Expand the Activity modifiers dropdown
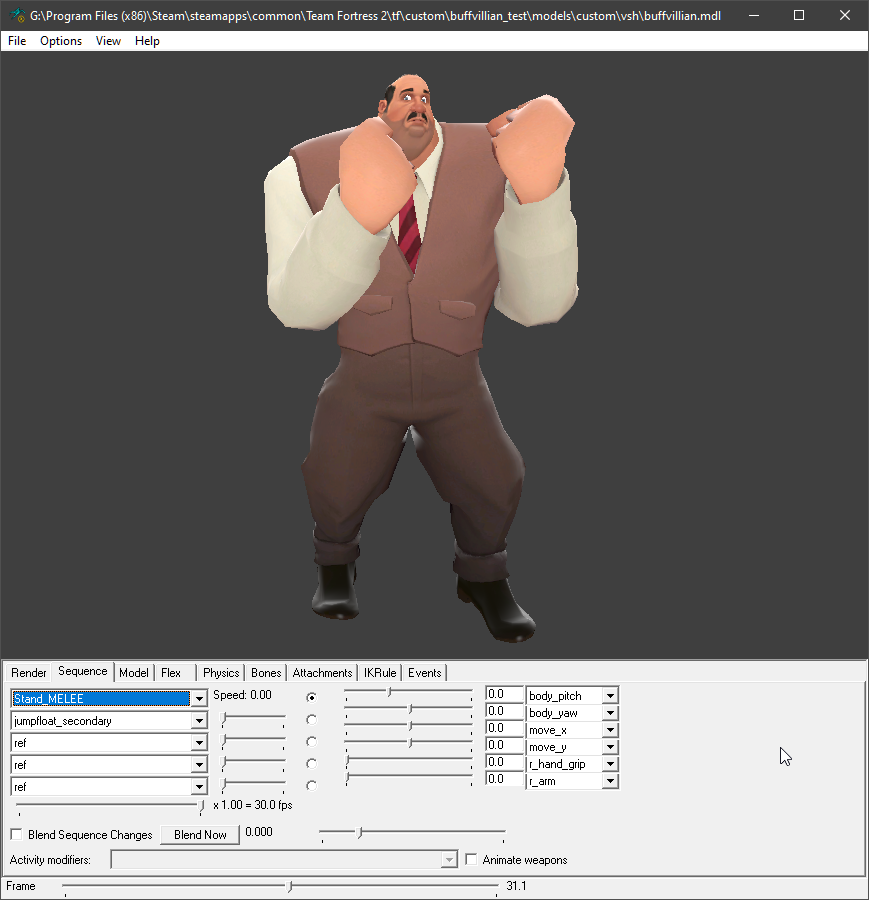 pos(449,860)
